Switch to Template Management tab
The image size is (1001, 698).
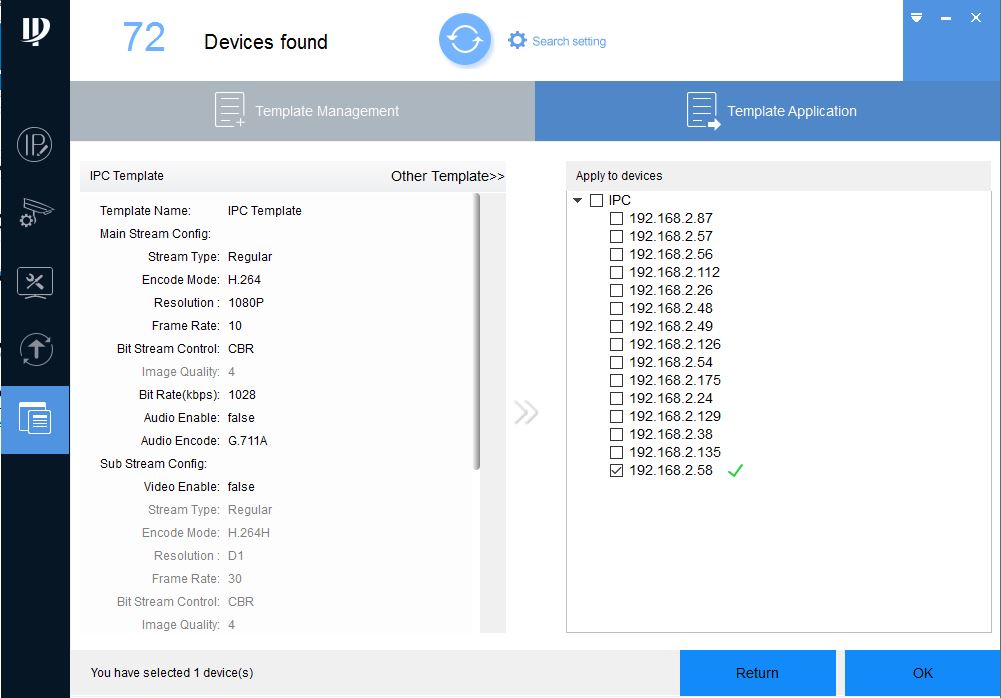pyautogui.click(x=302, y=111)
